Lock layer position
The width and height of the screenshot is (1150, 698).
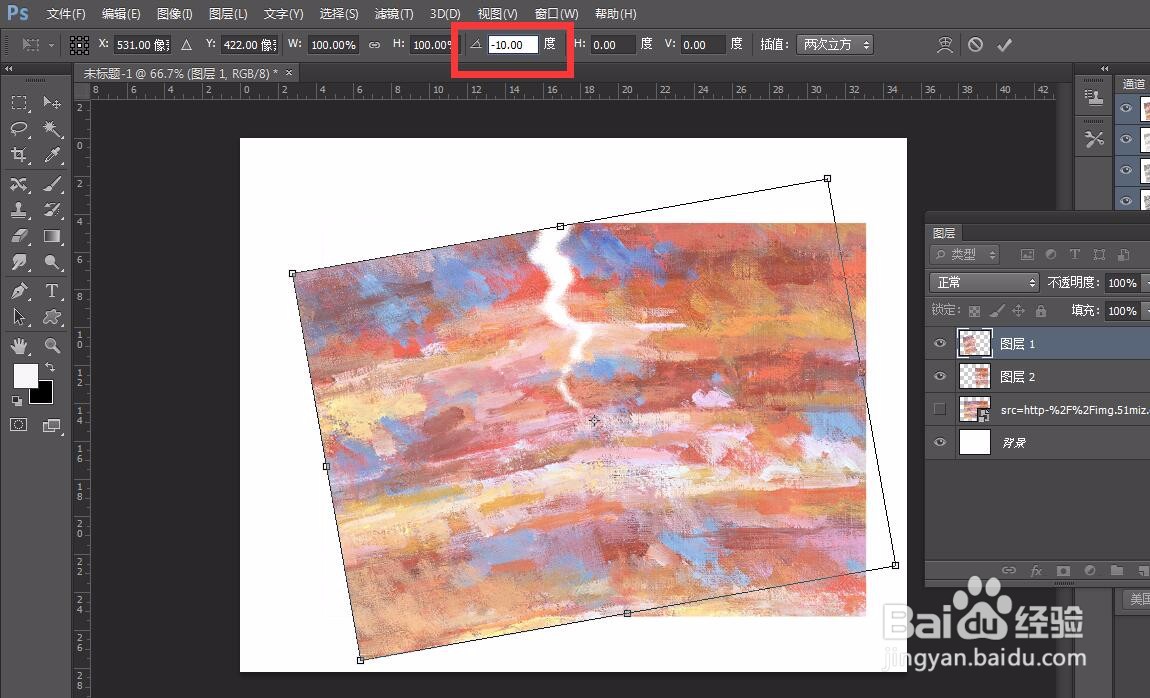point(1019,311)
